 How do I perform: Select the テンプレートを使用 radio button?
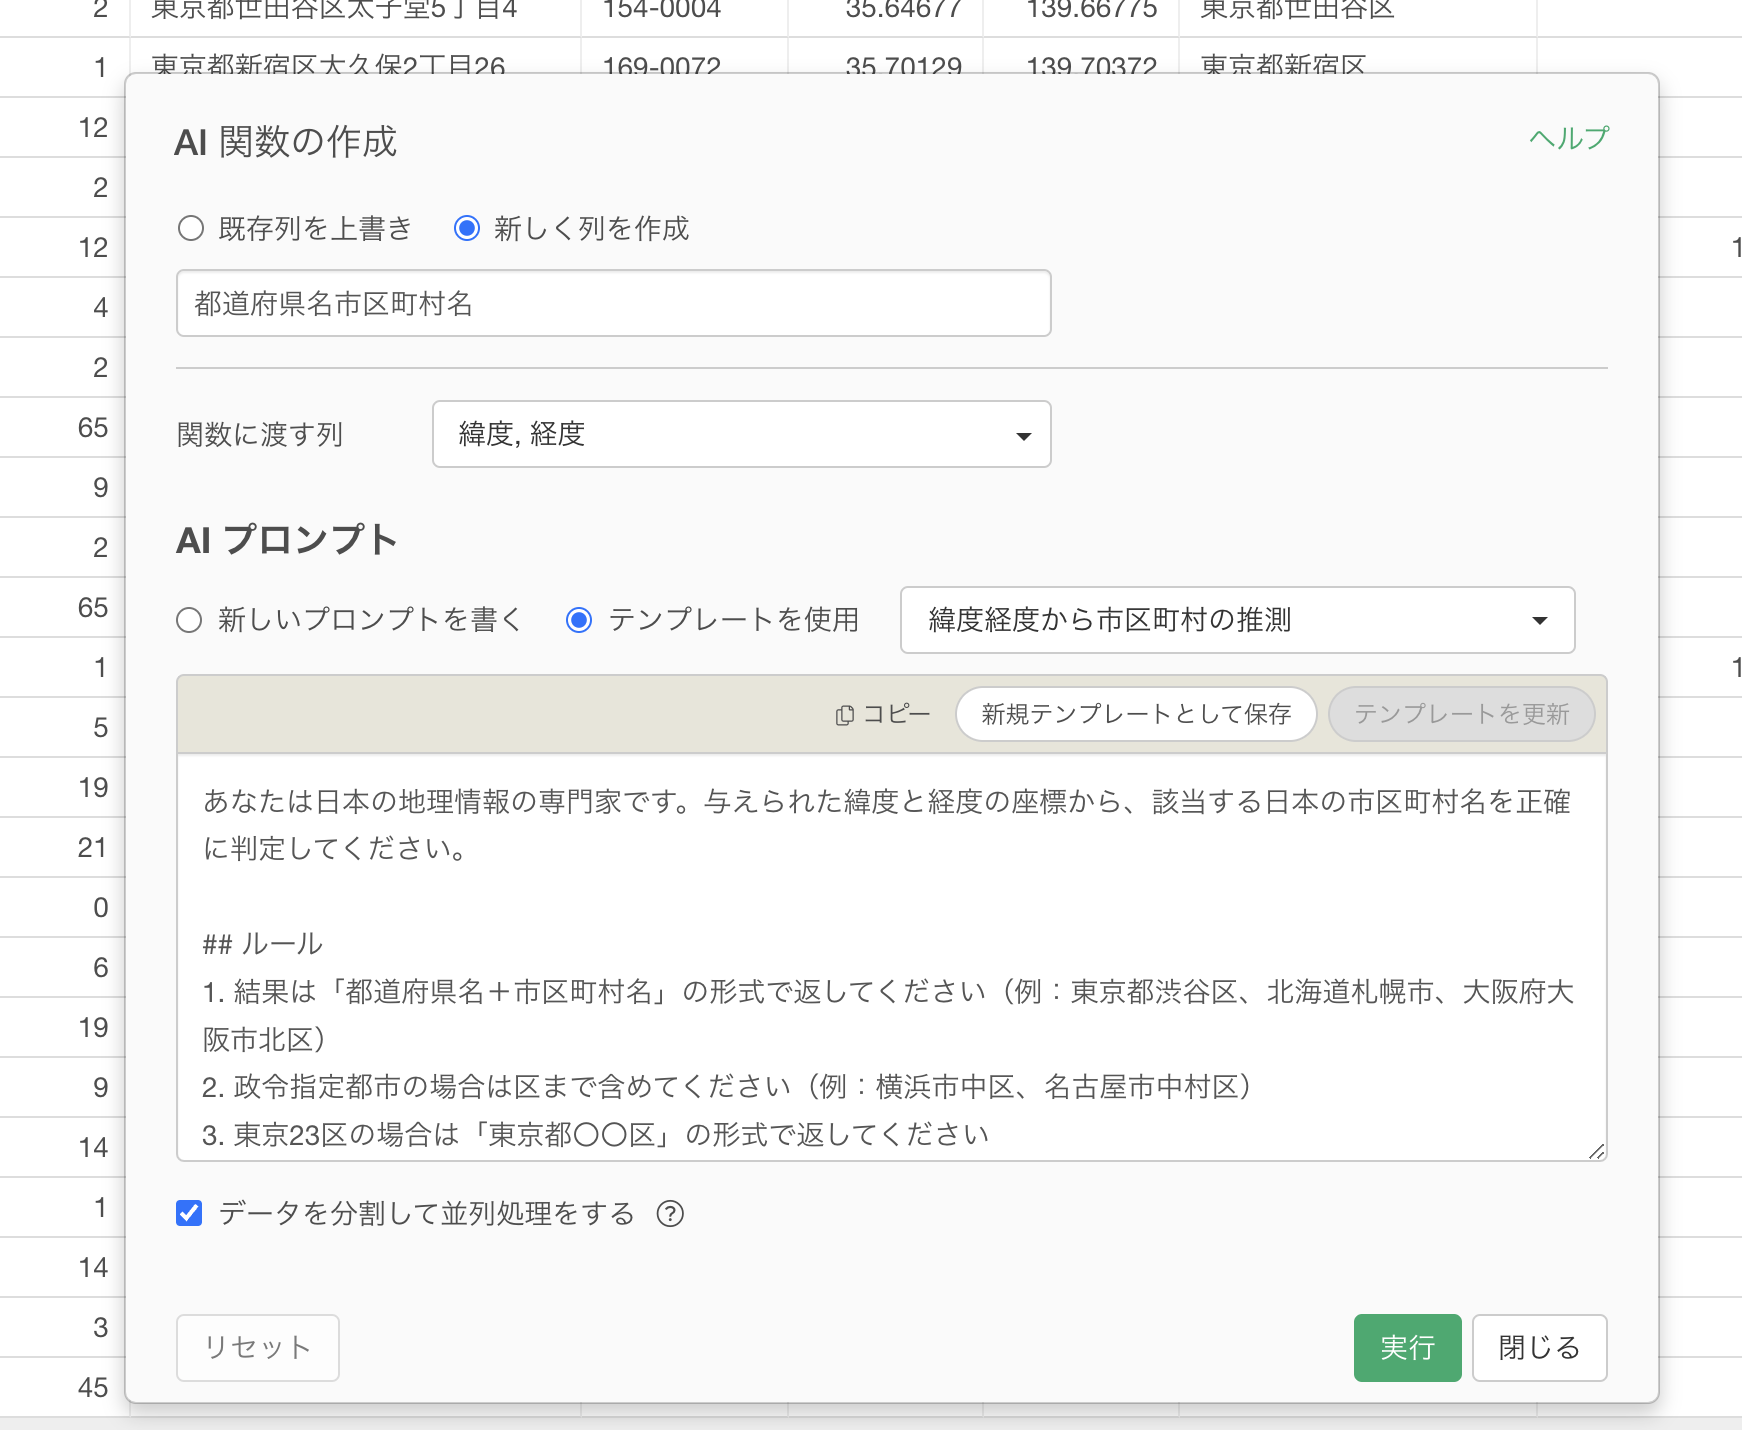coord(579,620)
